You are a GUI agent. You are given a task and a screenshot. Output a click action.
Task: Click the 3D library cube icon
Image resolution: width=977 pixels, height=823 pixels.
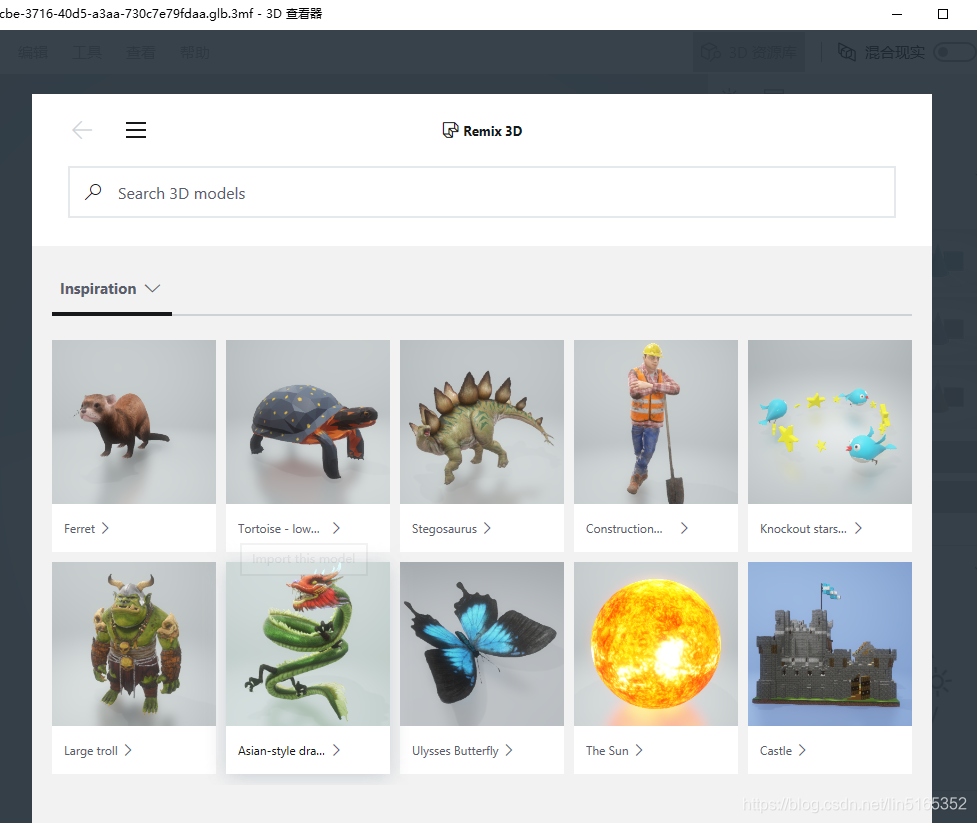tap(711, 52)
